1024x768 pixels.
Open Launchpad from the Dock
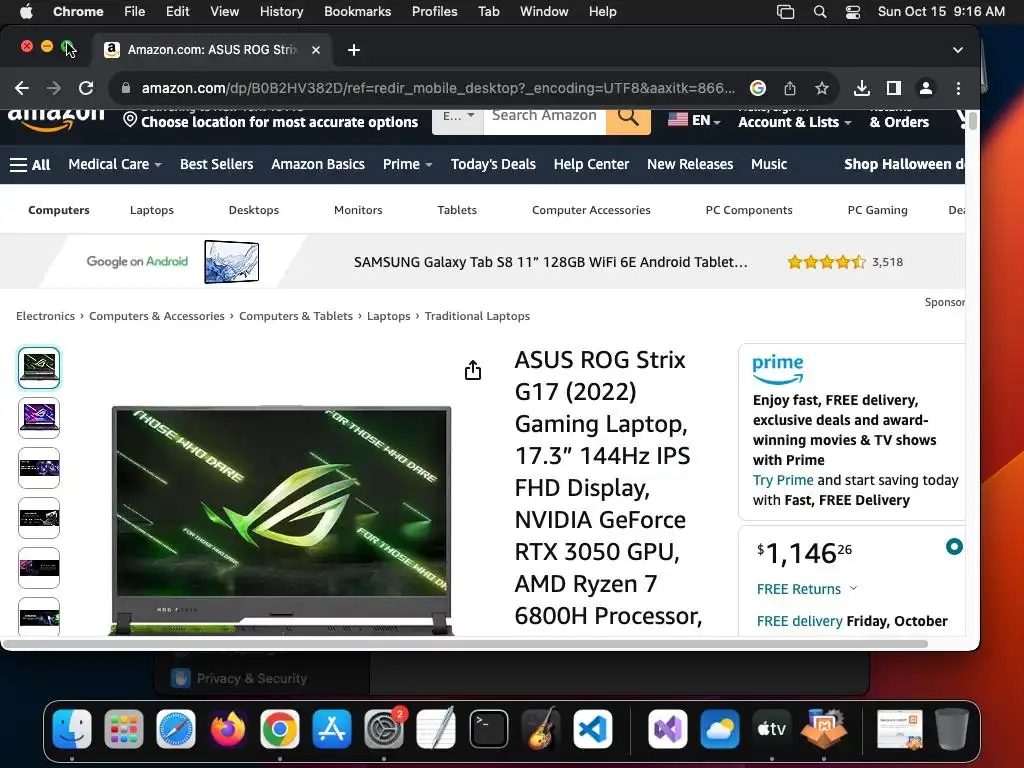(x=123, y=729)
